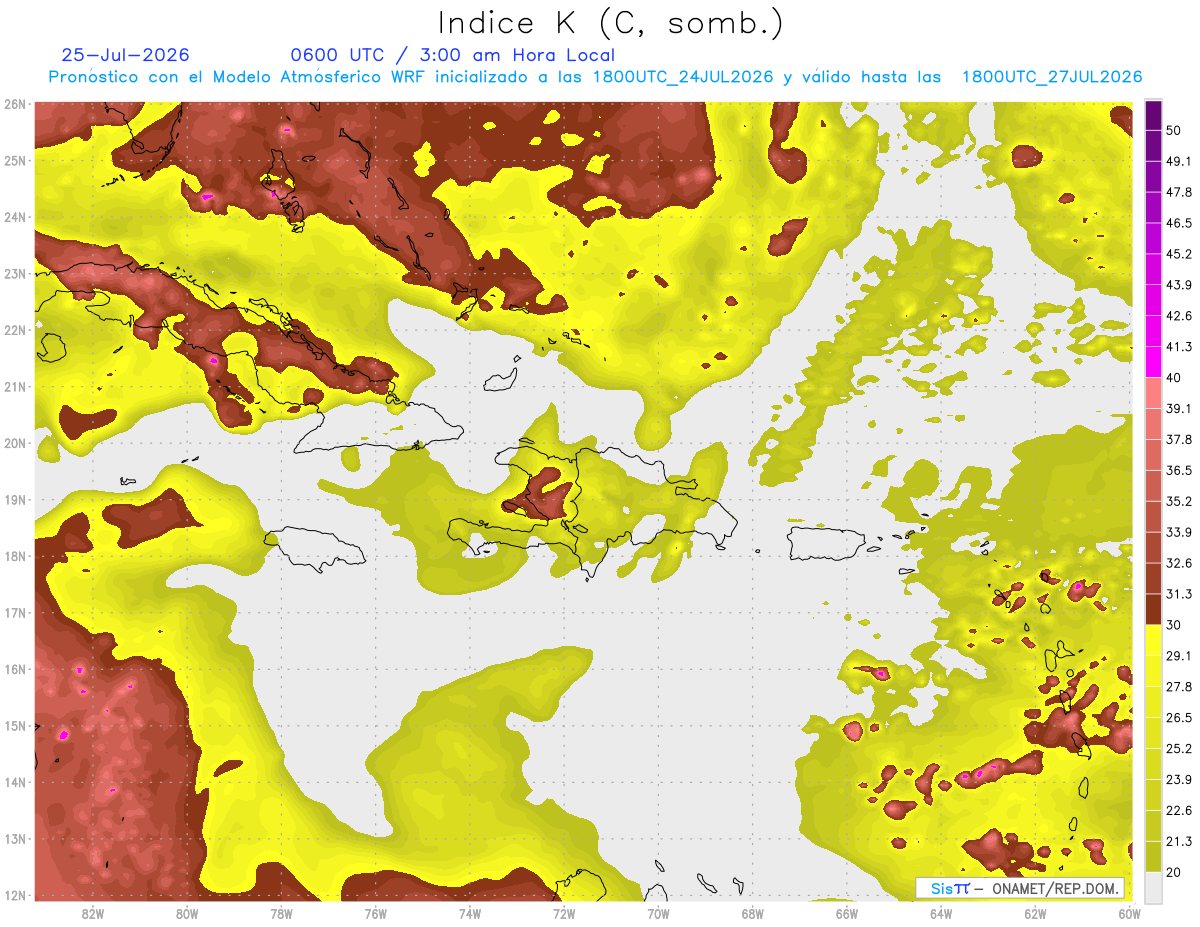Click 'Pronóstico con el Modelo Atmósferico WRF' text
Viewport: 1200px width, 927px height.
pyautogui.click(x=238, y=77)
